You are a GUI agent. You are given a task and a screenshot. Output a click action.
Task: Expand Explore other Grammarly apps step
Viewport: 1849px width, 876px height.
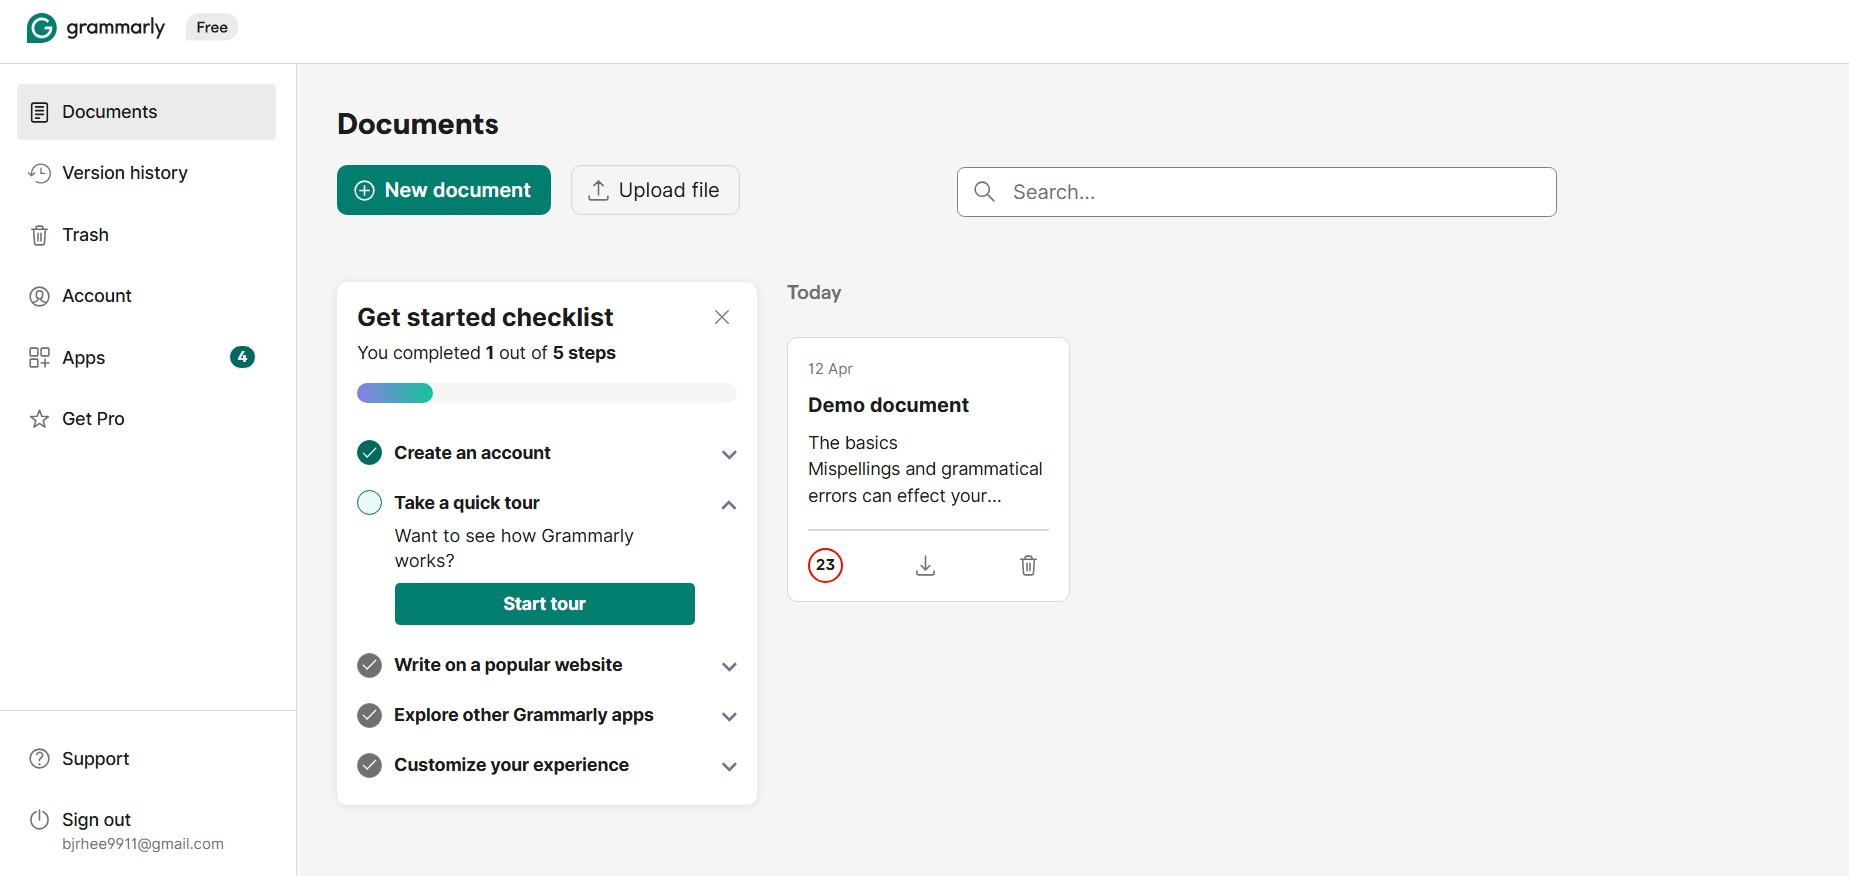click(x=729, y=717)
